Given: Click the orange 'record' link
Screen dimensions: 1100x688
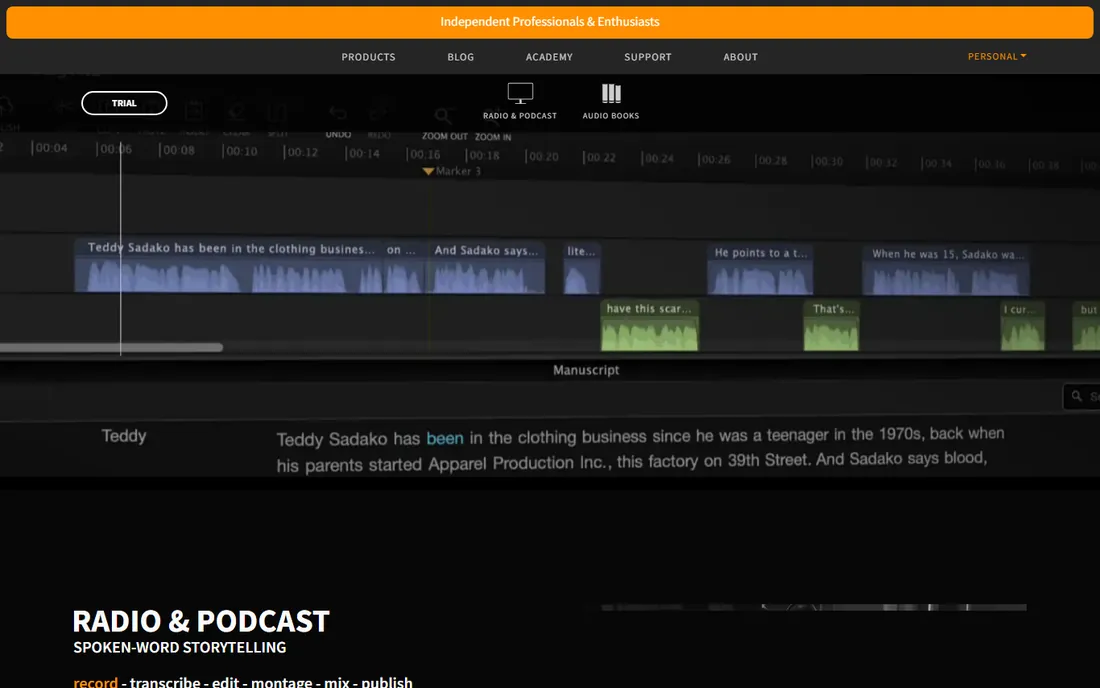Looking at the screenshot, I should click(95, 682).
